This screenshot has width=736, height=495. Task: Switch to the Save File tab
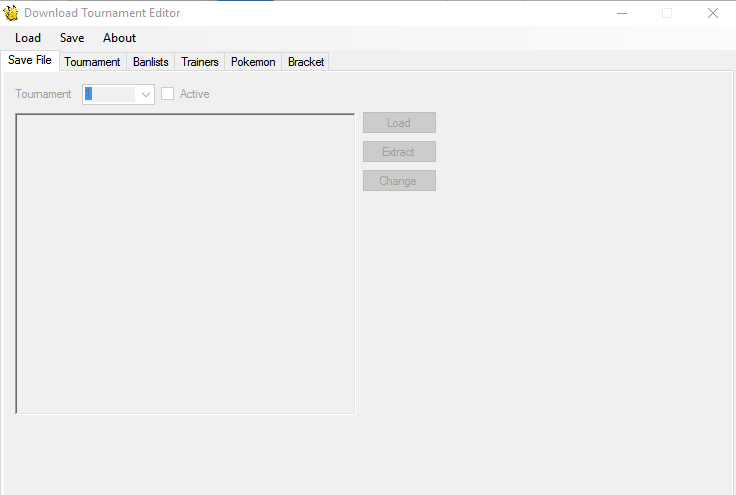pos(29,61)
